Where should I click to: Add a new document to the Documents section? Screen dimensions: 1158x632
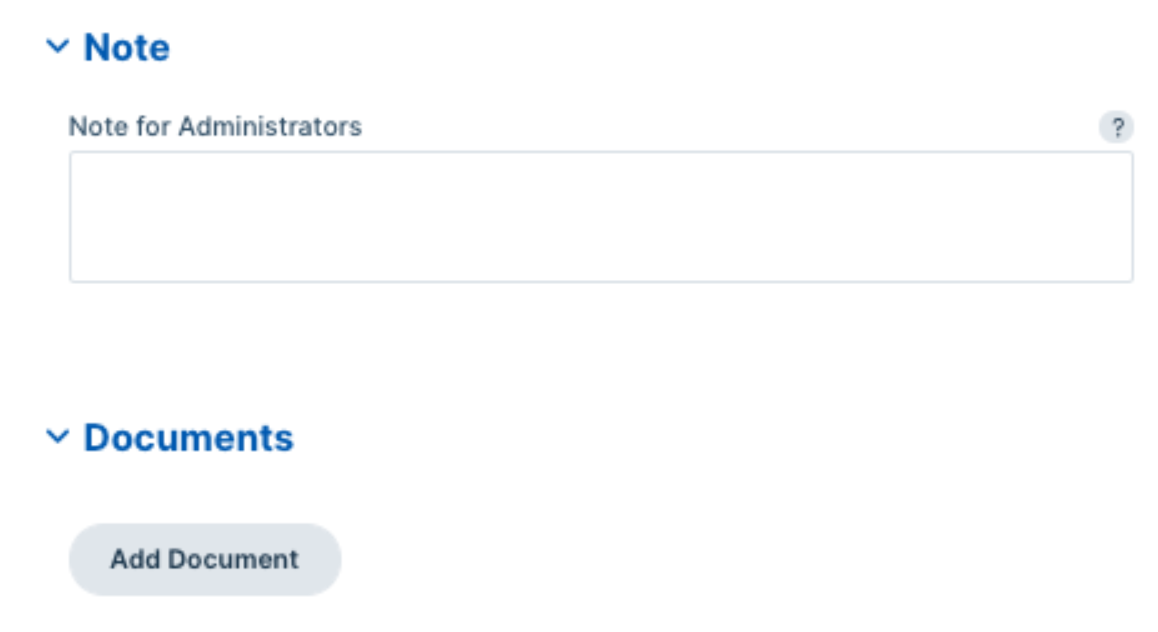tap(205, 560)
